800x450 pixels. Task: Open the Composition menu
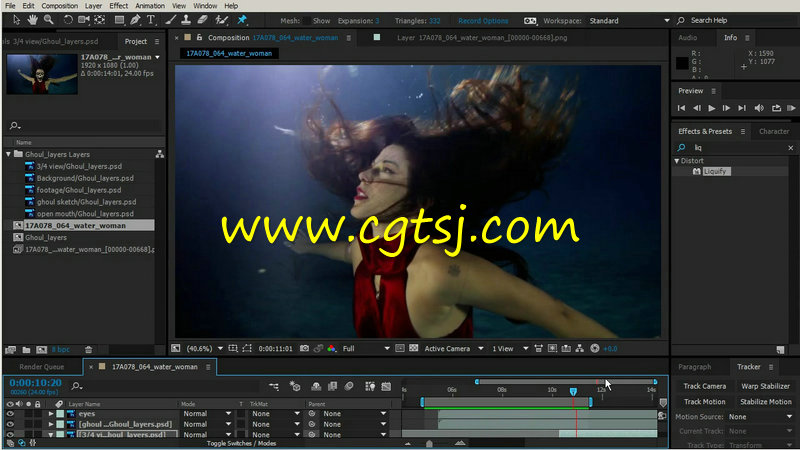[x=60, y=6]
